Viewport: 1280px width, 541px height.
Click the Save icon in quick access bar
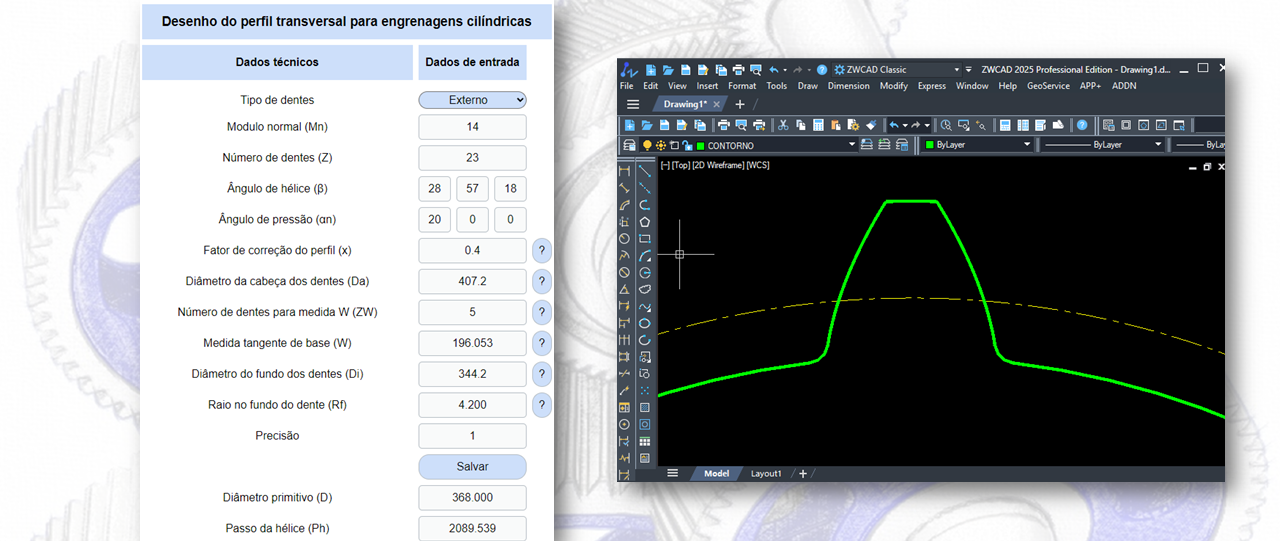[x=686, y=70]
